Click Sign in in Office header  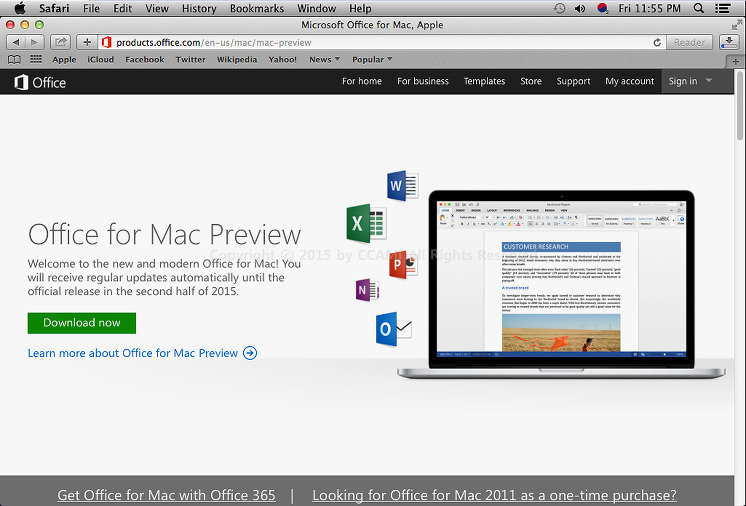click(x=683, y=81)
